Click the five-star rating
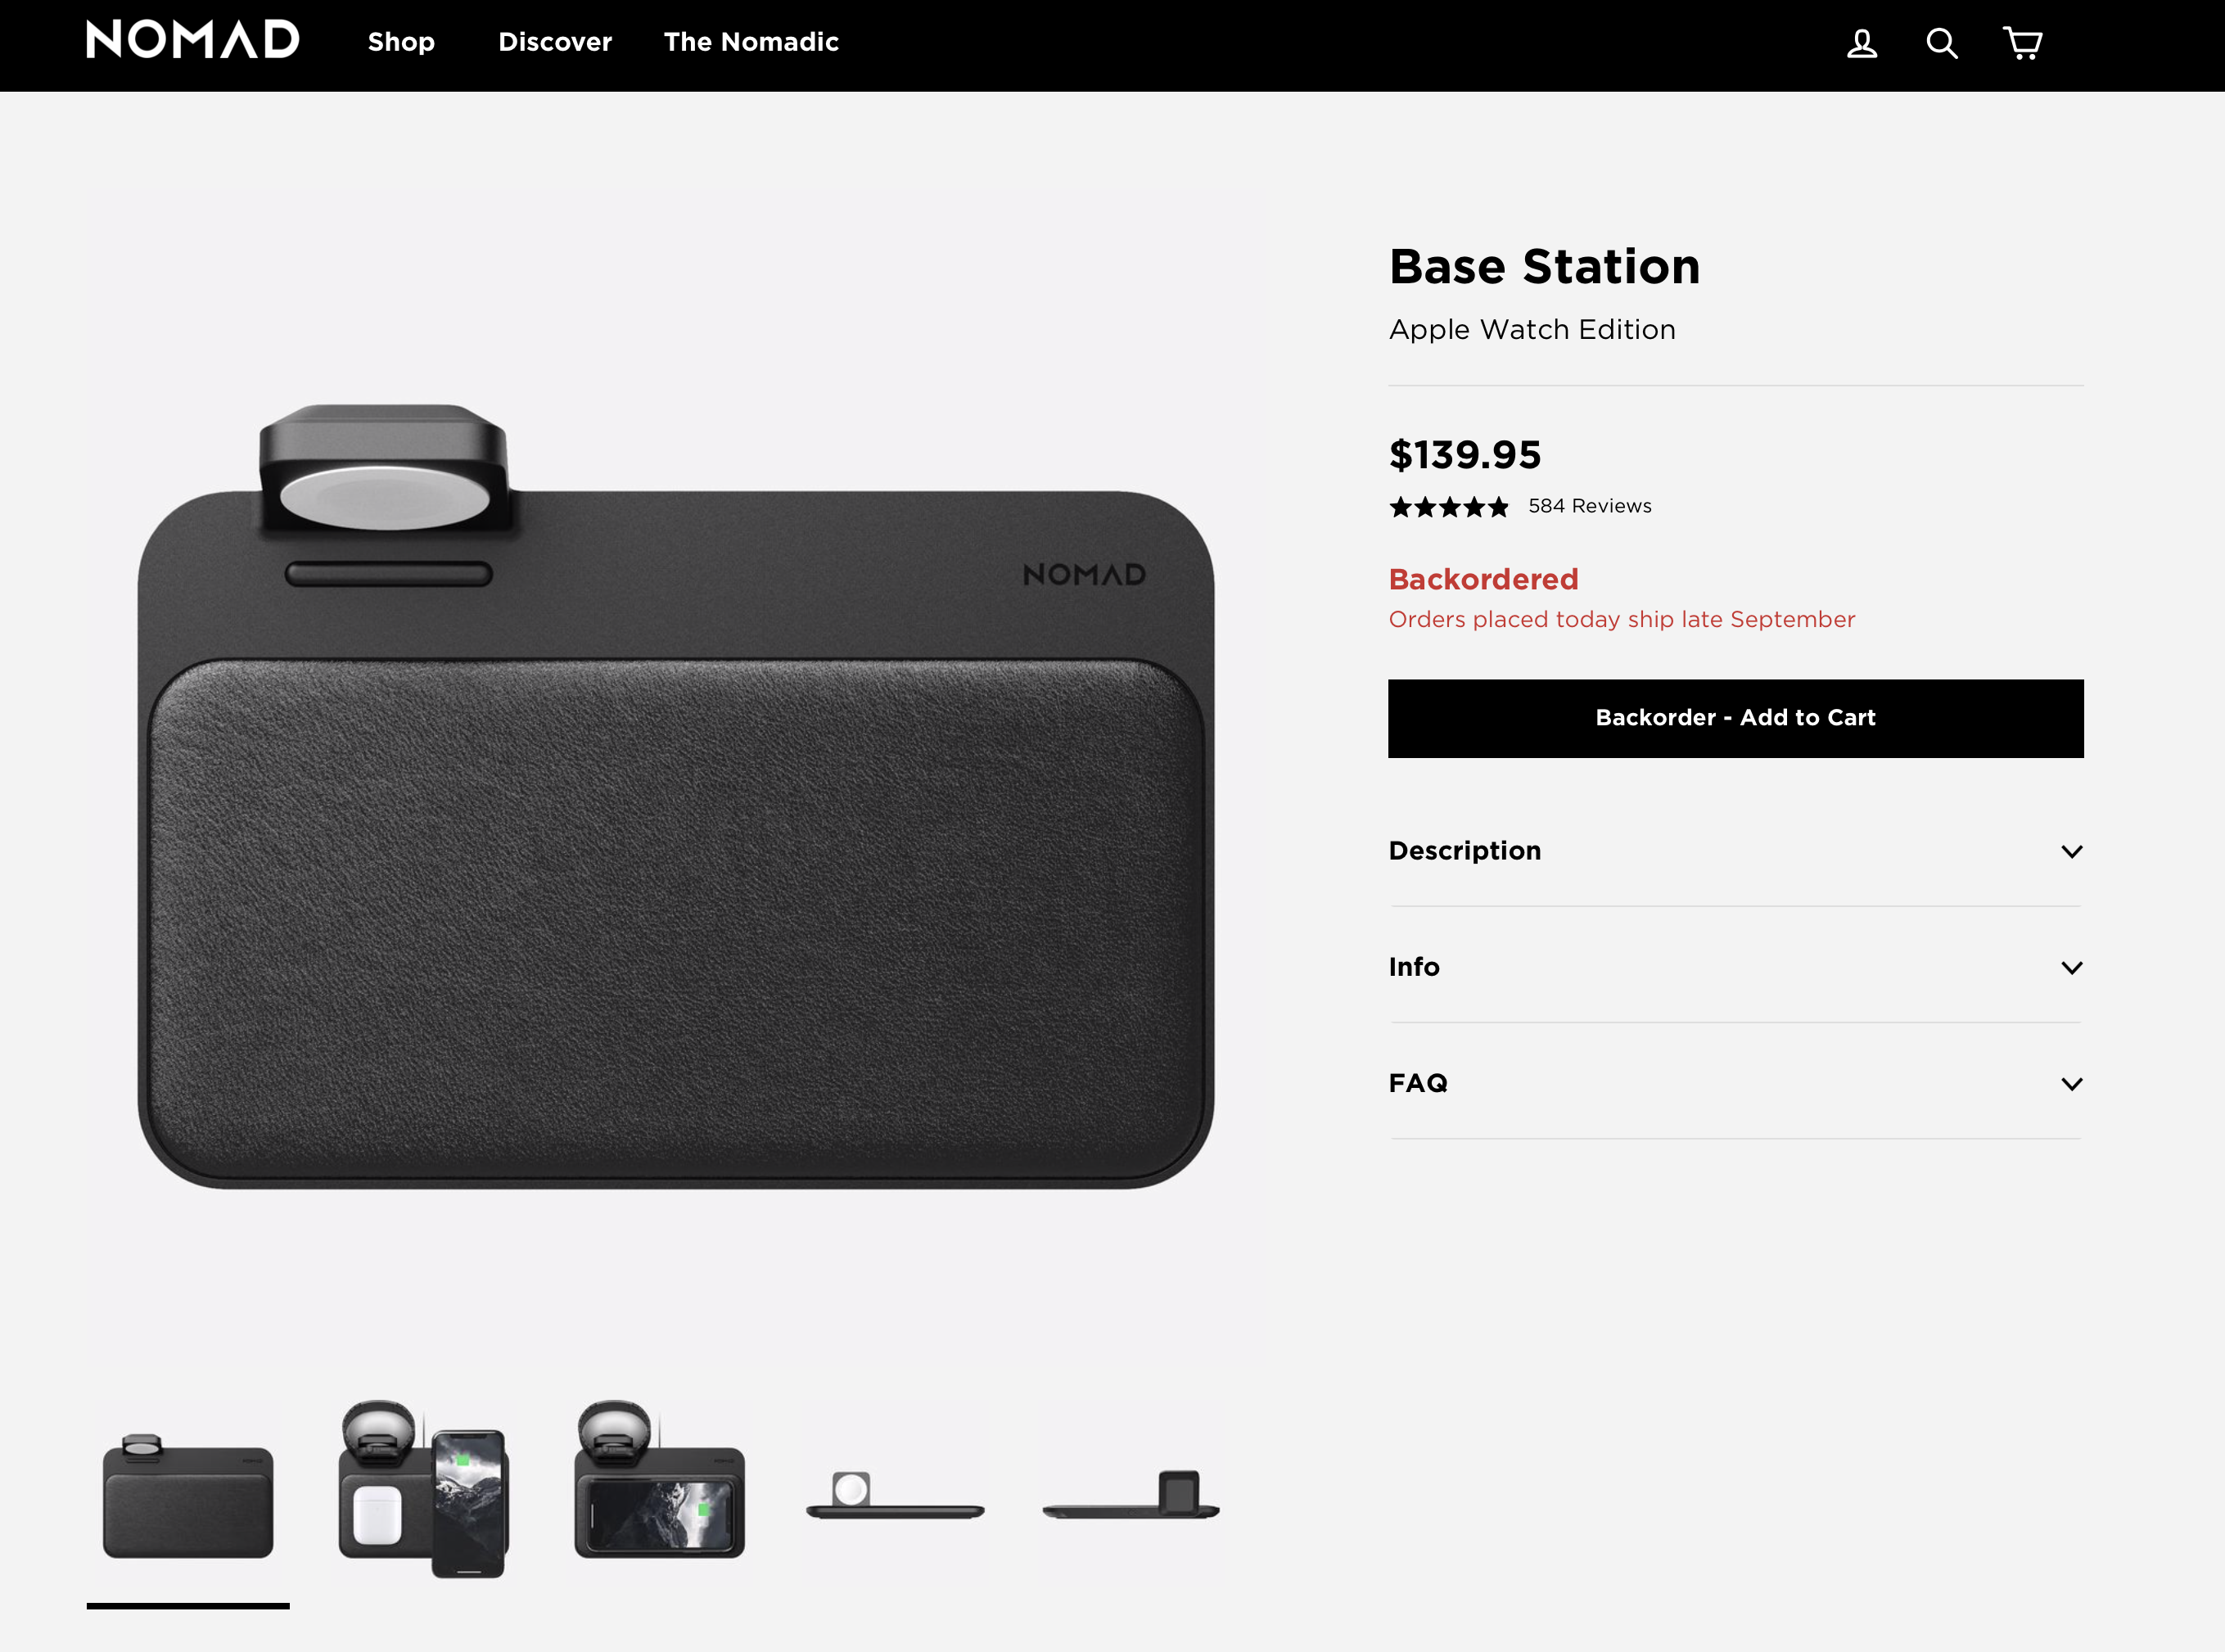 pos(1448,507)
